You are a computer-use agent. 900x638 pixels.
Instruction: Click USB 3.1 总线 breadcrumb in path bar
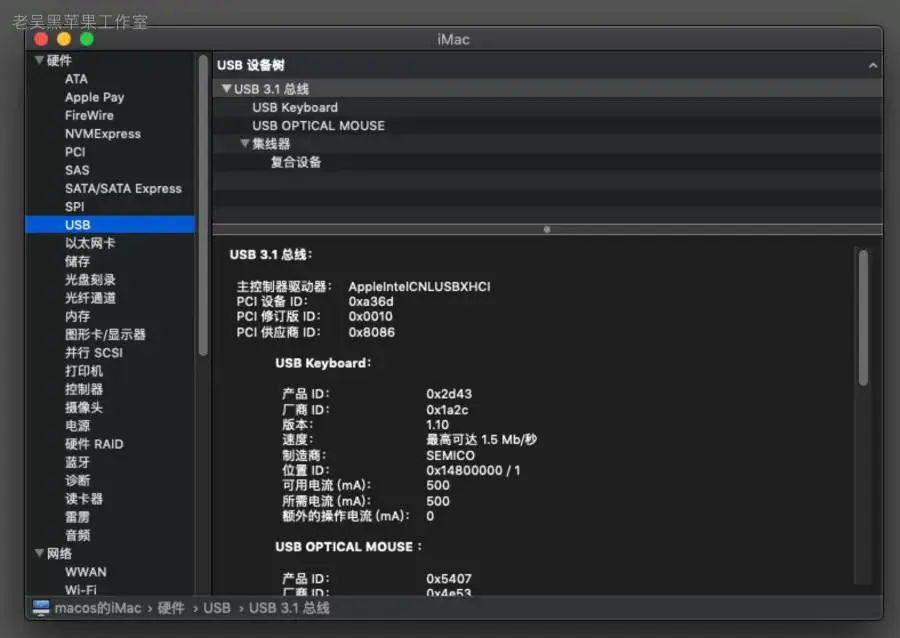coord(289,608)
